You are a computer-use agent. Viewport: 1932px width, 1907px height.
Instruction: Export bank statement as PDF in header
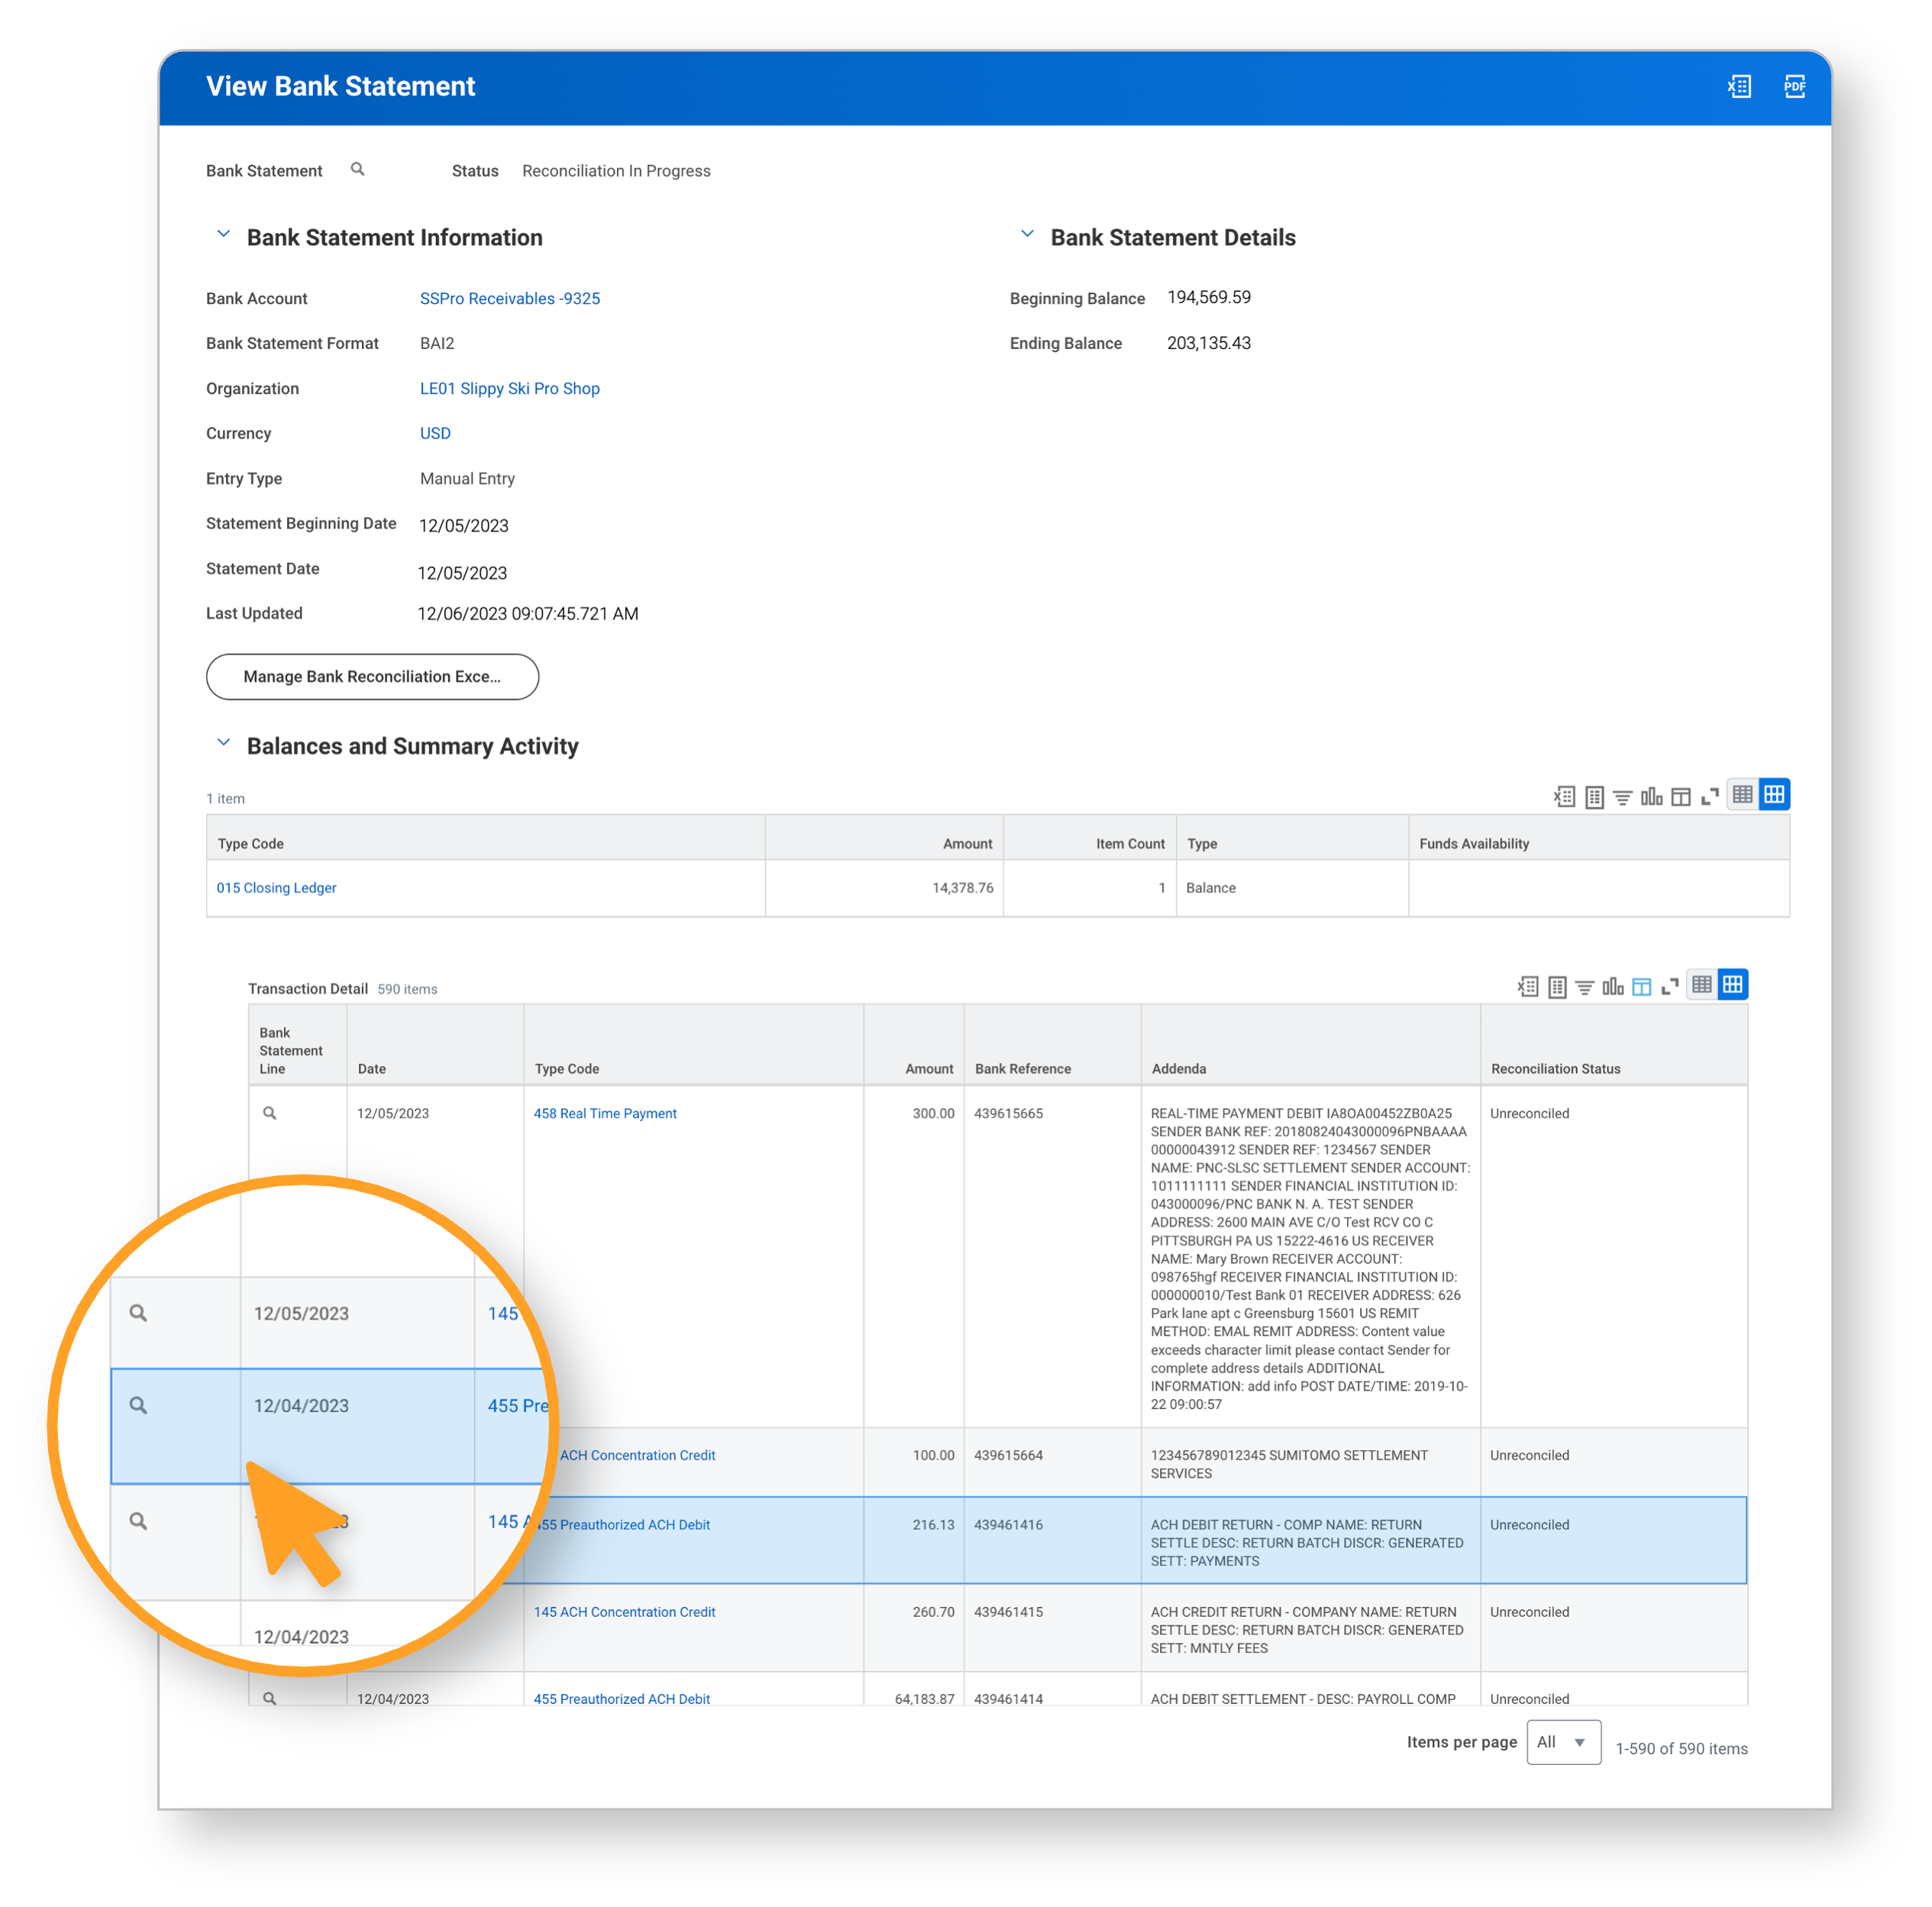point(1794,87)
